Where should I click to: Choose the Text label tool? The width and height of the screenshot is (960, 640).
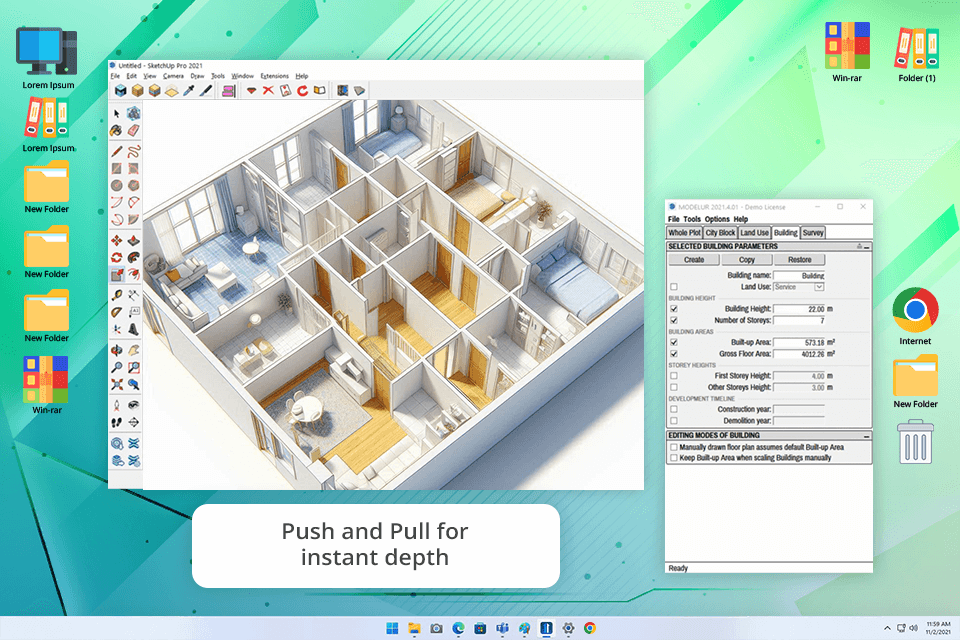133,312
